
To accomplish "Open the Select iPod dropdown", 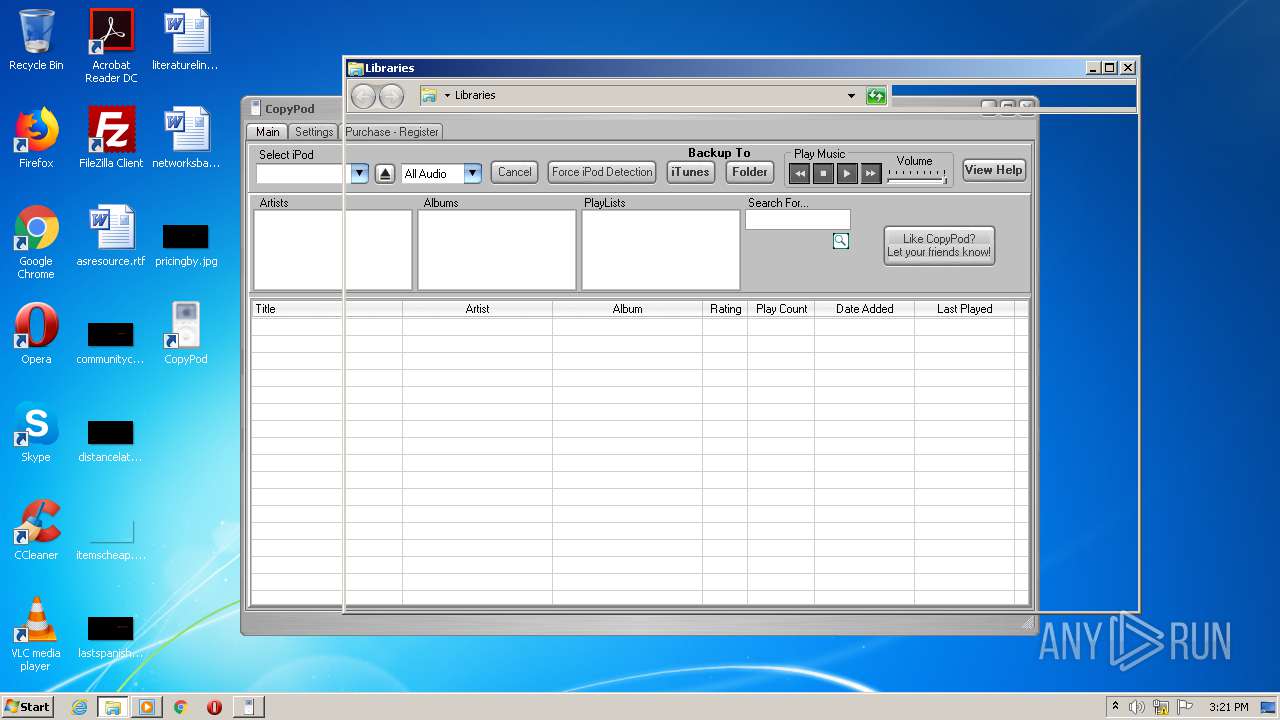I will [x=360, y=174].
